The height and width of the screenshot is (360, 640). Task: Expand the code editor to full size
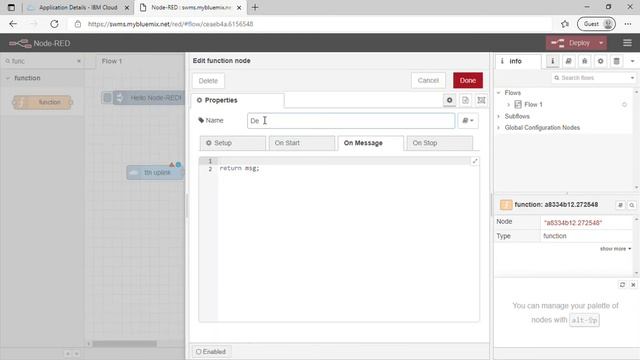click(475, 161)
